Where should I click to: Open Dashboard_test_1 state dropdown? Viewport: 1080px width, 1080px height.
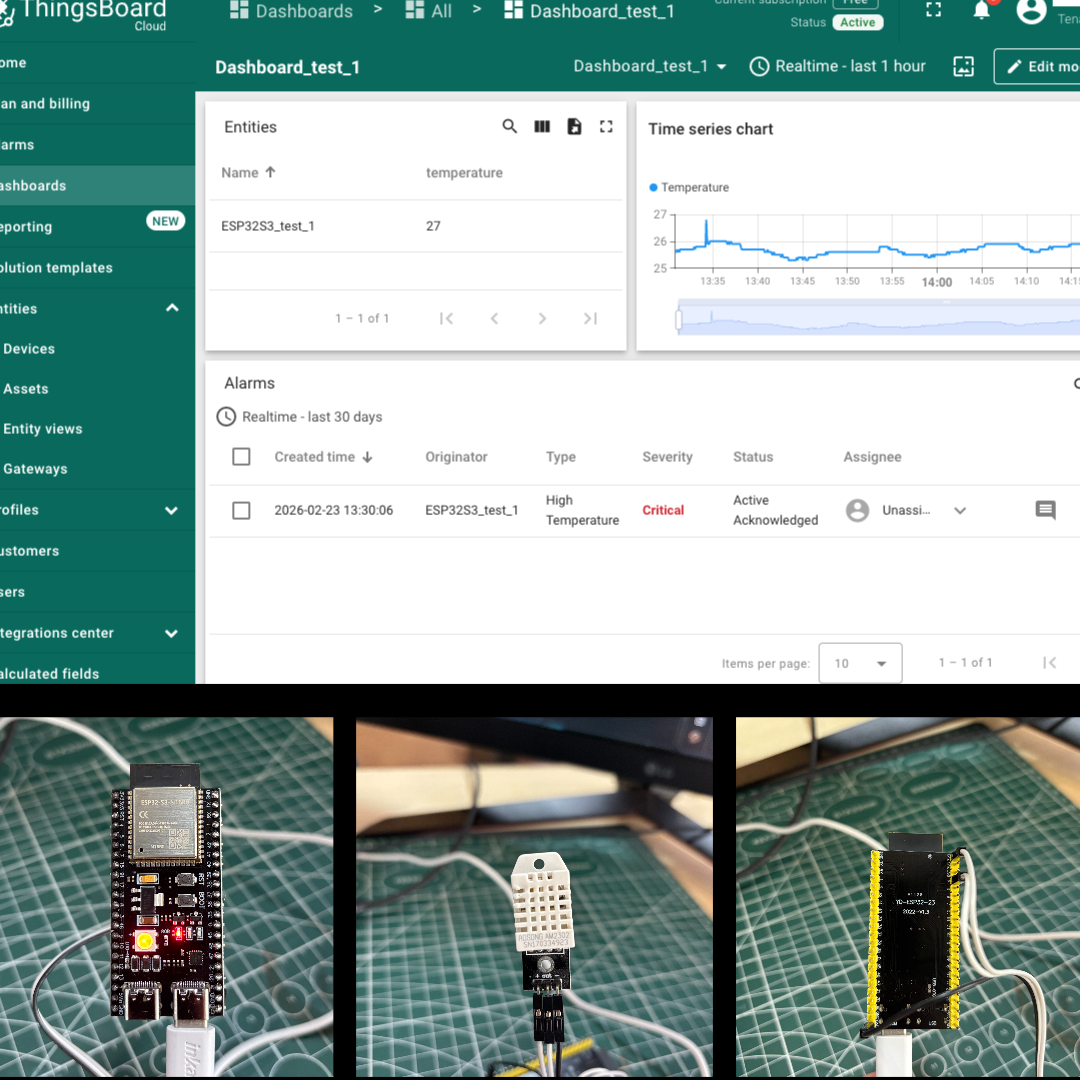pyautogui.click(x=650, y=66)
